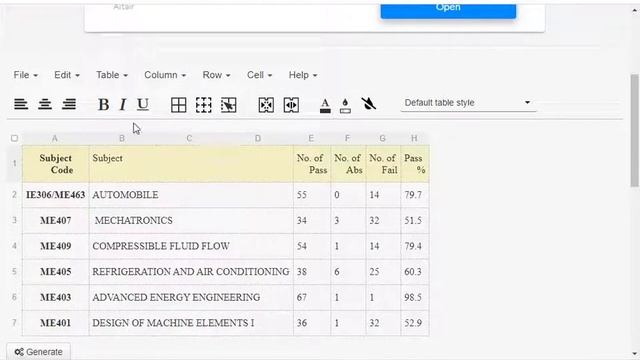Select row 4 number header
Image resolution: width=640 pixels, height=360 pixels.
click(14, 246)
